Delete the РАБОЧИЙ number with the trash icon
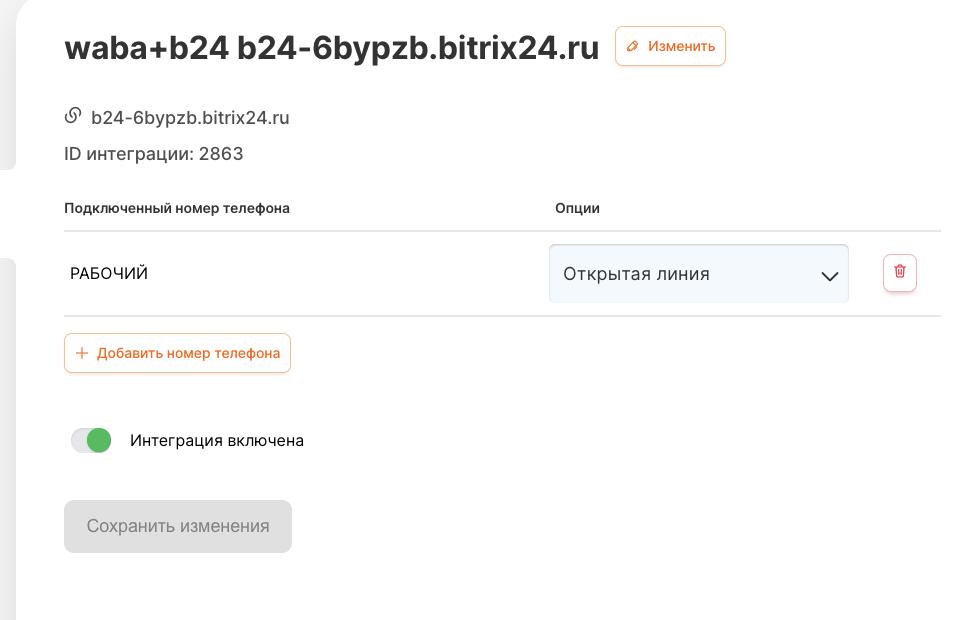The image size is (971, 620). (900, 272)
